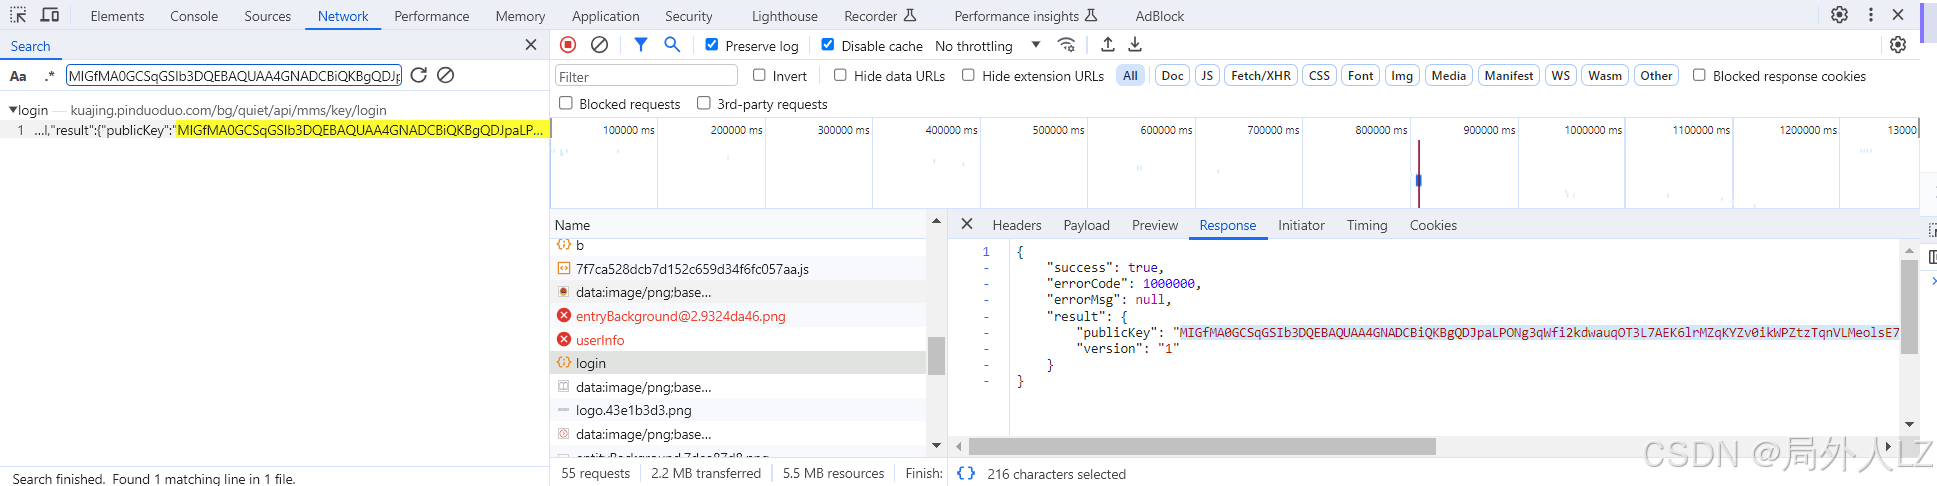Focus the search query input field
The image size is (1937, 486).
(233, 75)
